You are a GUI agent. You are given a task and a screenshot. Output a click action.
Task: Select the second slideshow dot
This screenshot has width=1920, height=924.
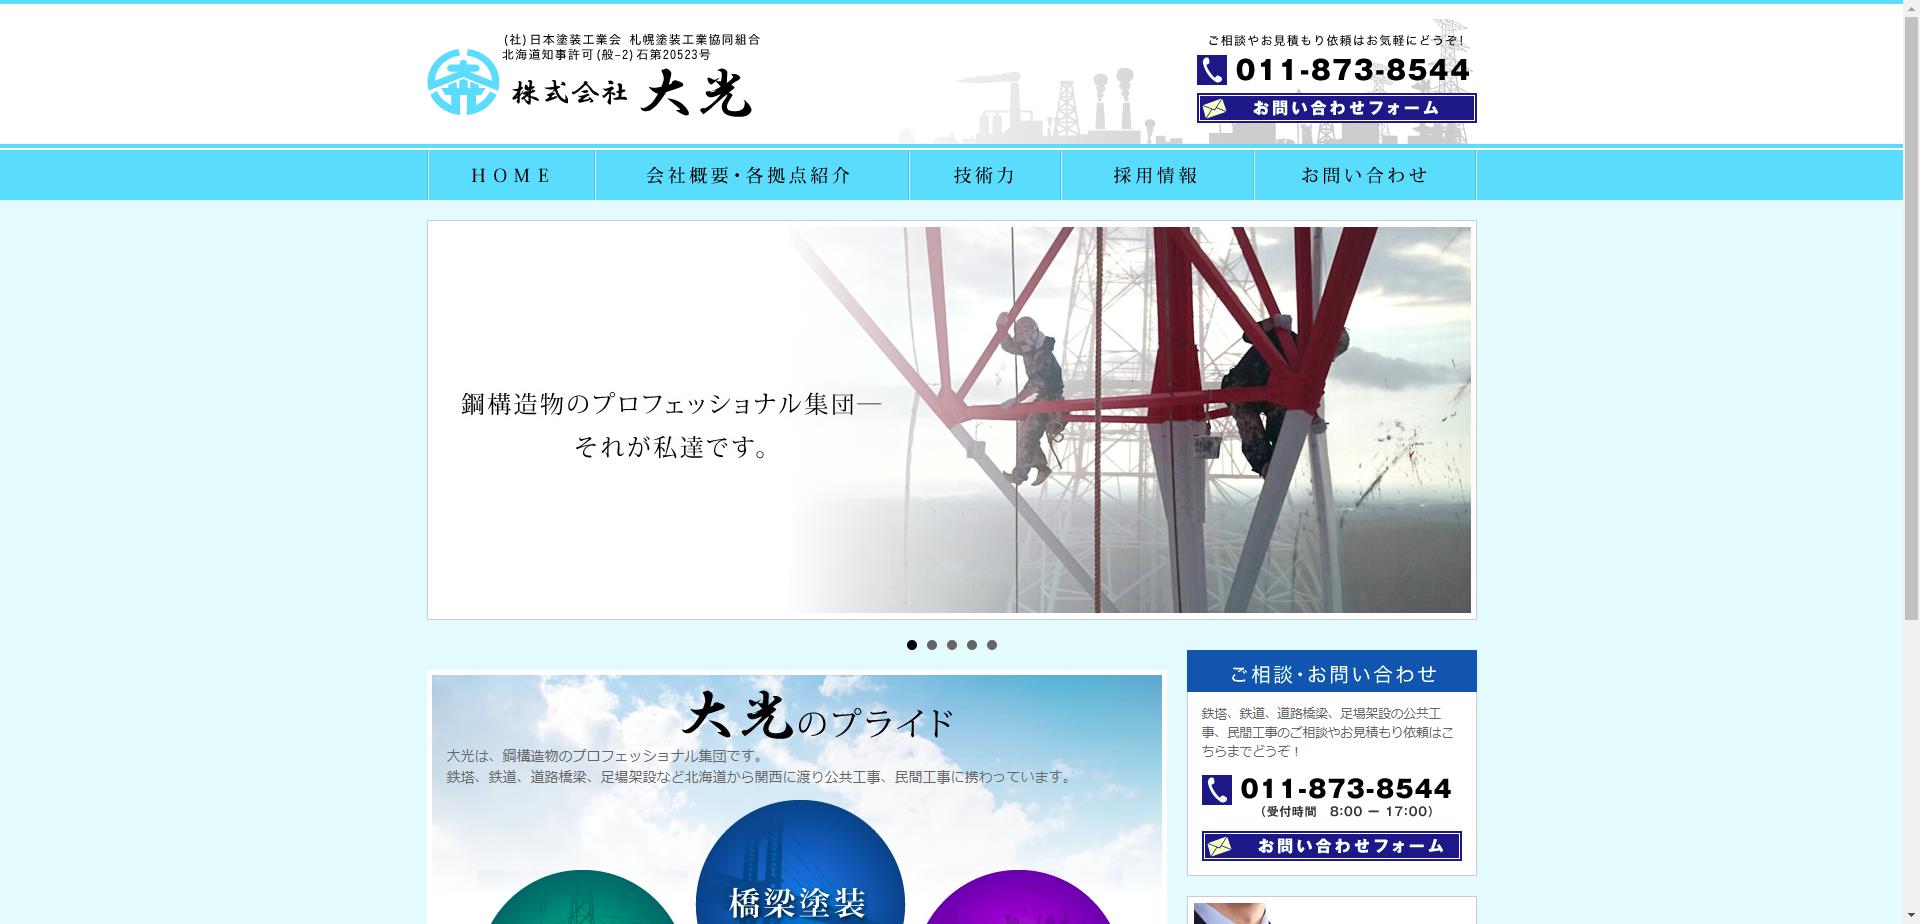[x=932, y=645]
